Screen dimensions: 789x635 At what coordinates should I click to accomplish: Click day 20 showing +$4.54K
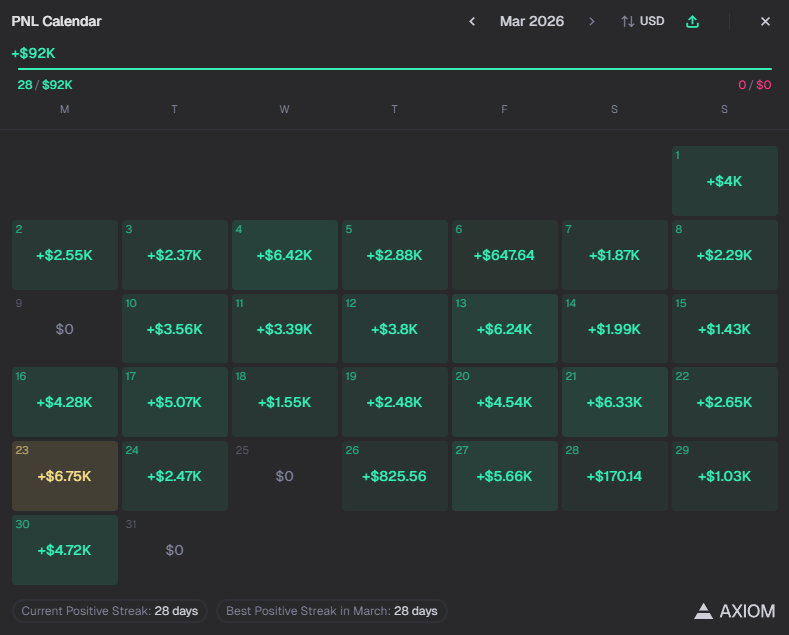click(x=505, y=402)
